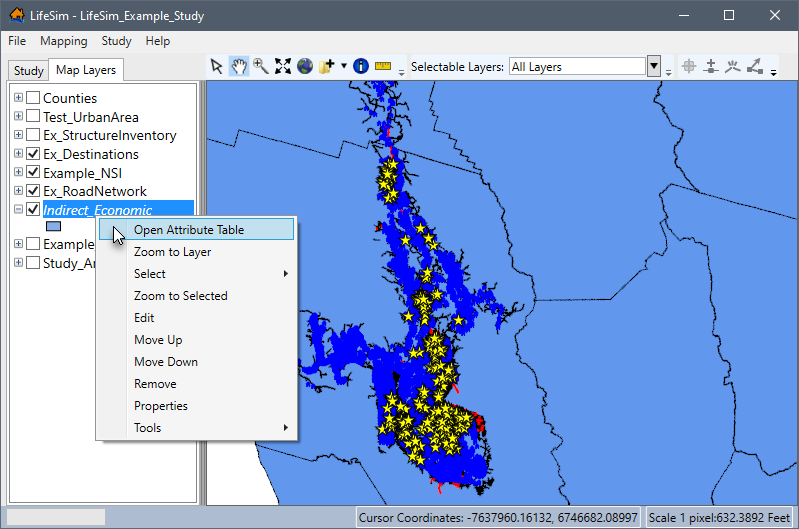Open the Select submenu
Screen dimensions: 799x529
click(x=197, y=274)
